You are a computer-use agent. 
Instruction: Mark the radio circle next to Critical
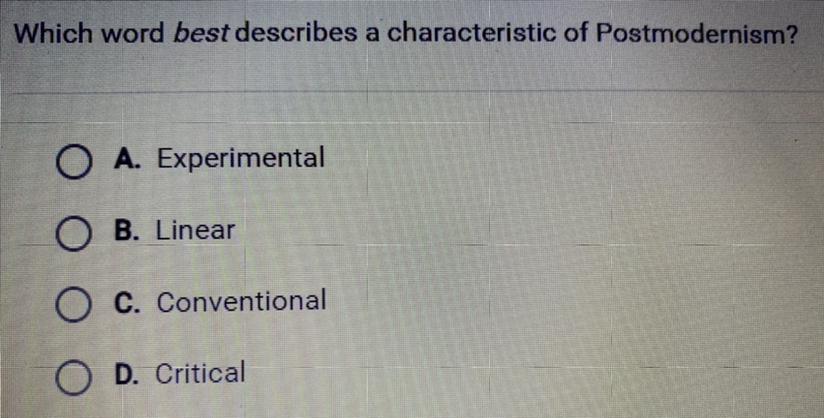click(x=73, y=377)
